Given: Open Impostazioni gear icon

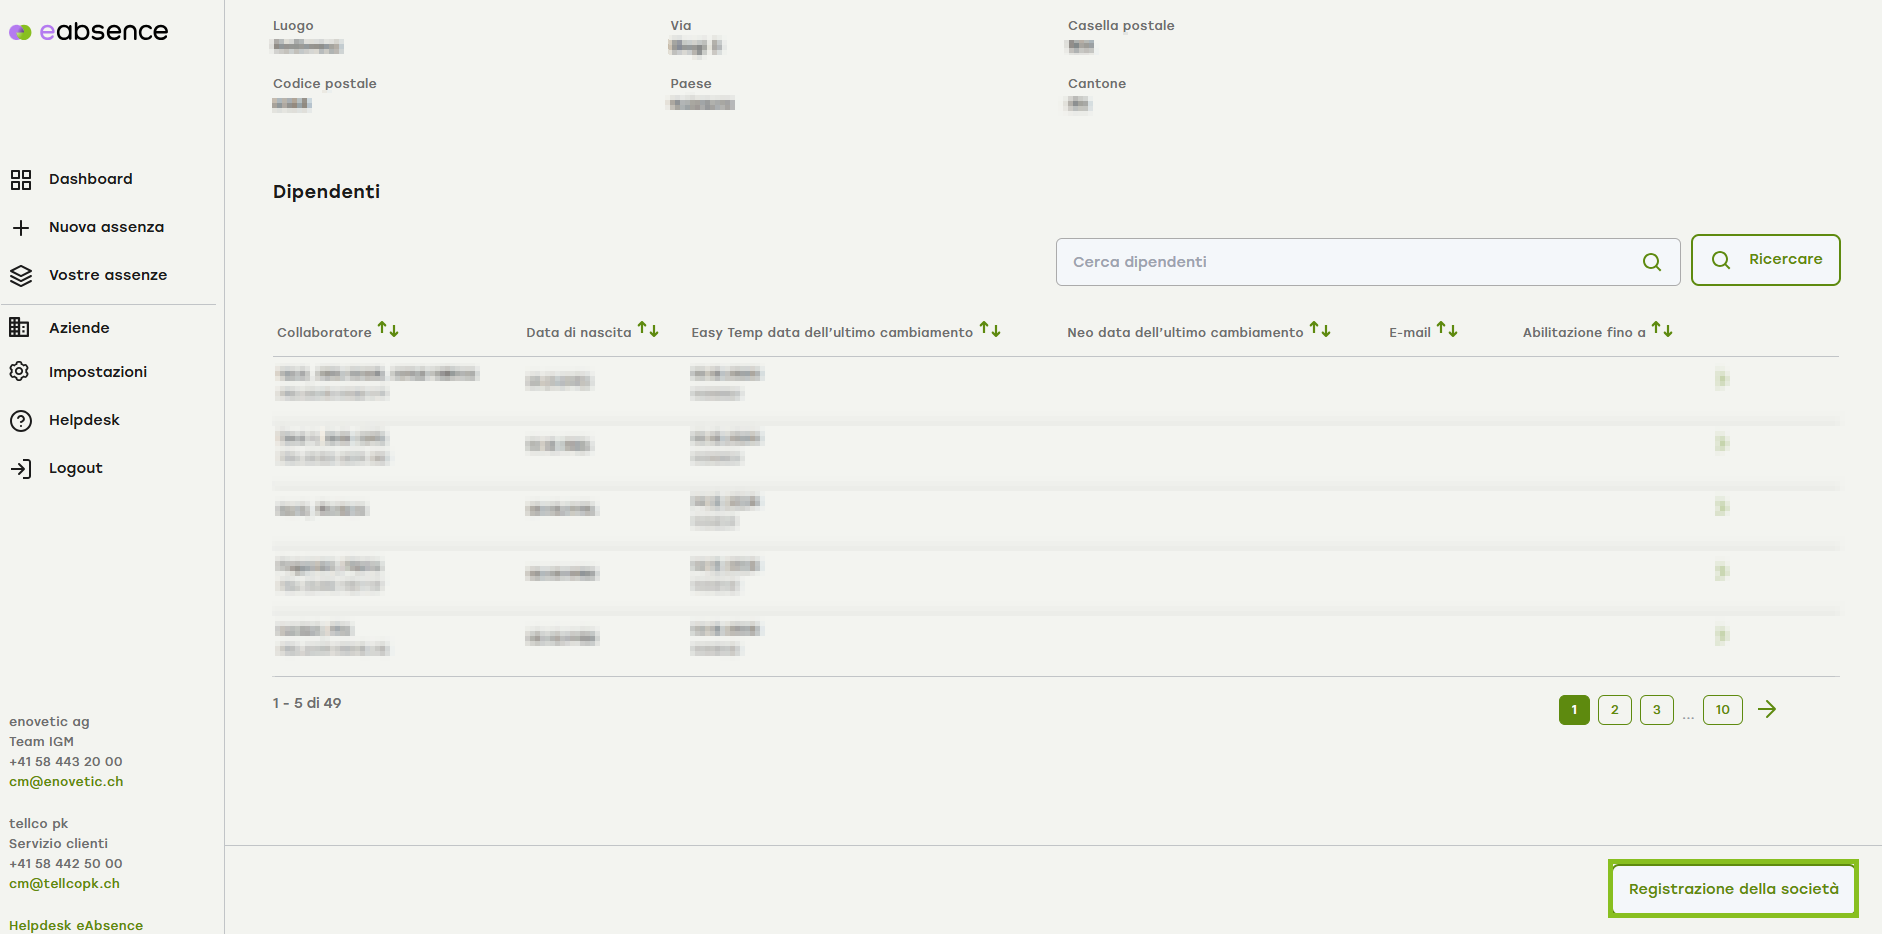Looking at the screenshot, I should [x=20, y=372].
